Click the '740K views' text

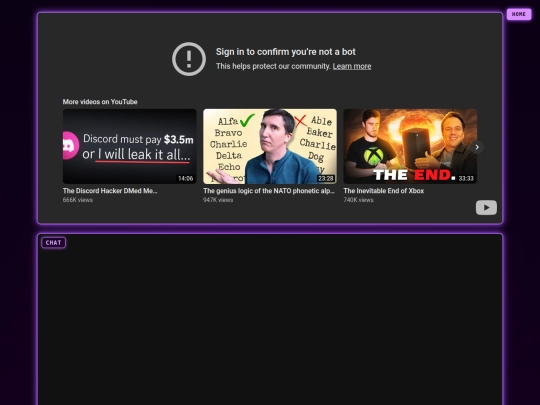(358, 200)
